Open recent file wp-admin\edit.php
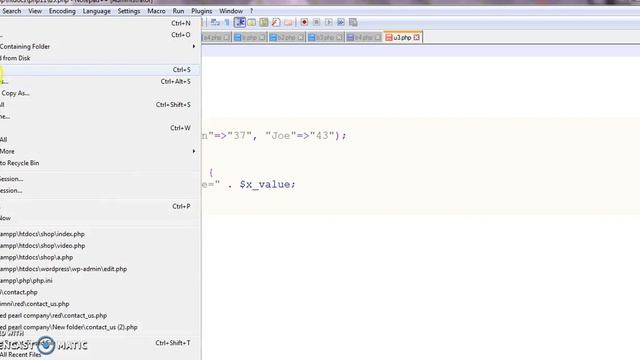The width and height of the screenshot is (640, 360). point(99,269)
